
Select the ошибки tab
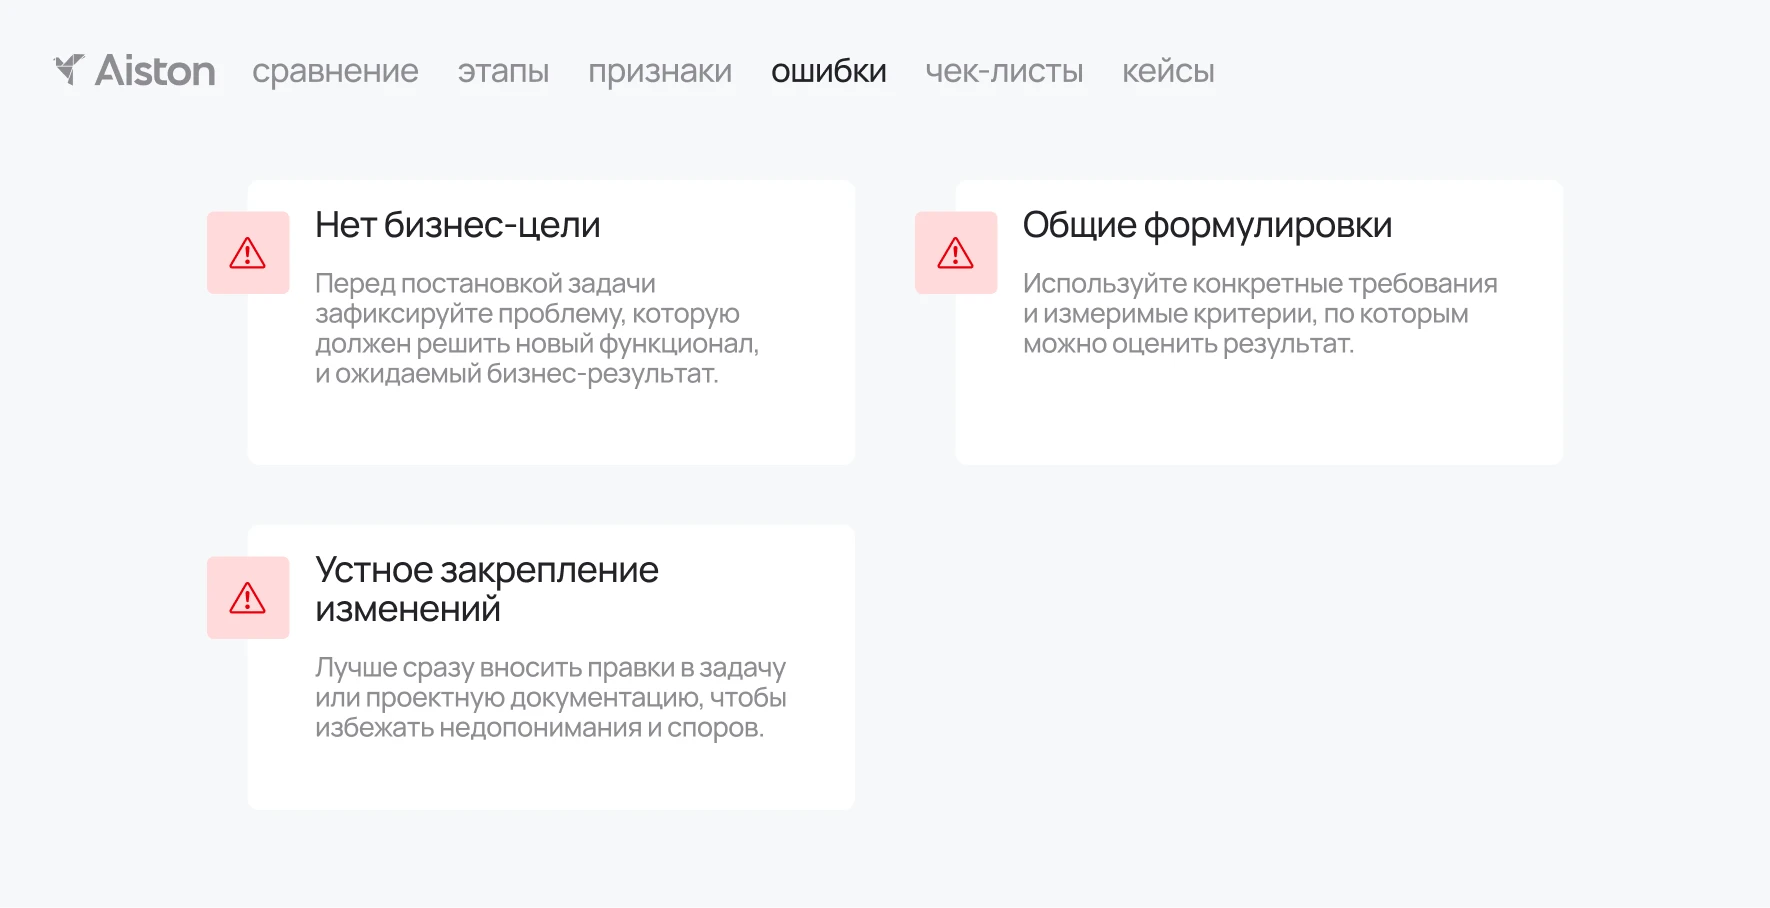point(829,72)
